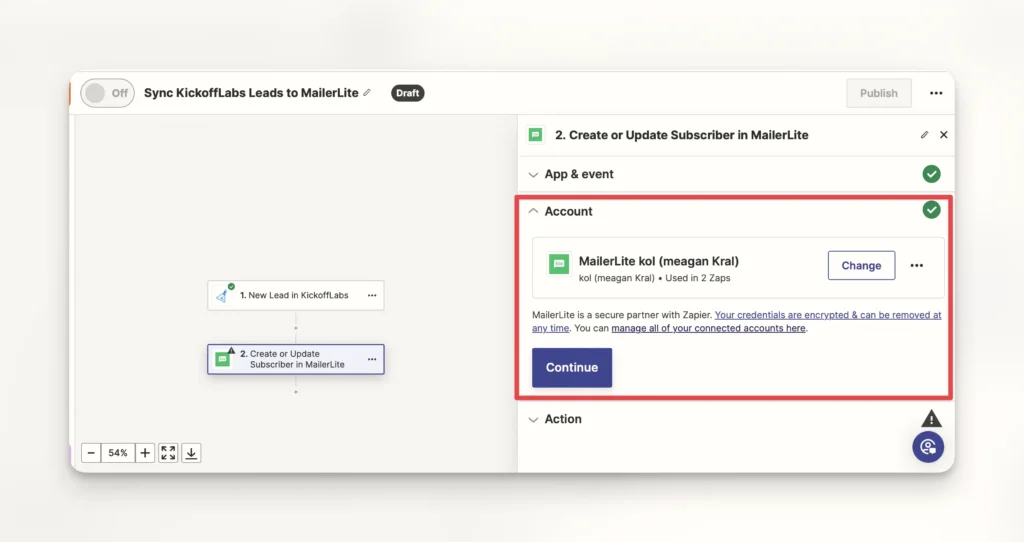Click the download export icon
The image size is (1024, 542).
pos(191,453)
